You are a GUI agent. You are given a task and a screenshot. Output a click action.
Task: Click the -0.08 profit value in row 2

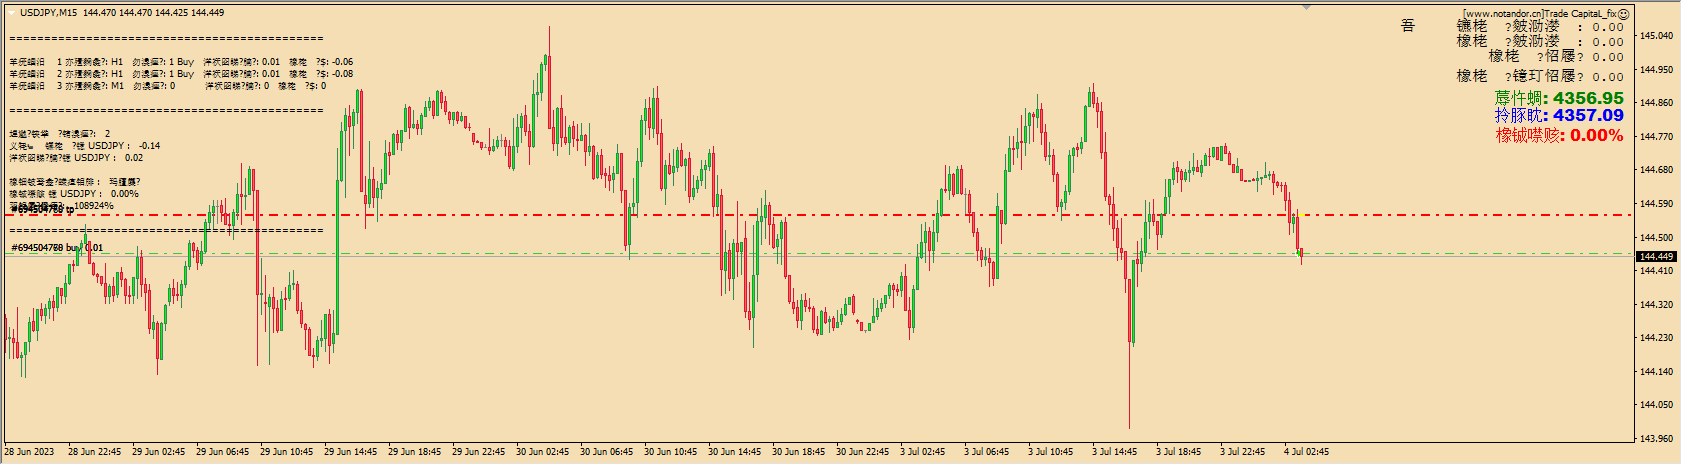pos(342,74)
